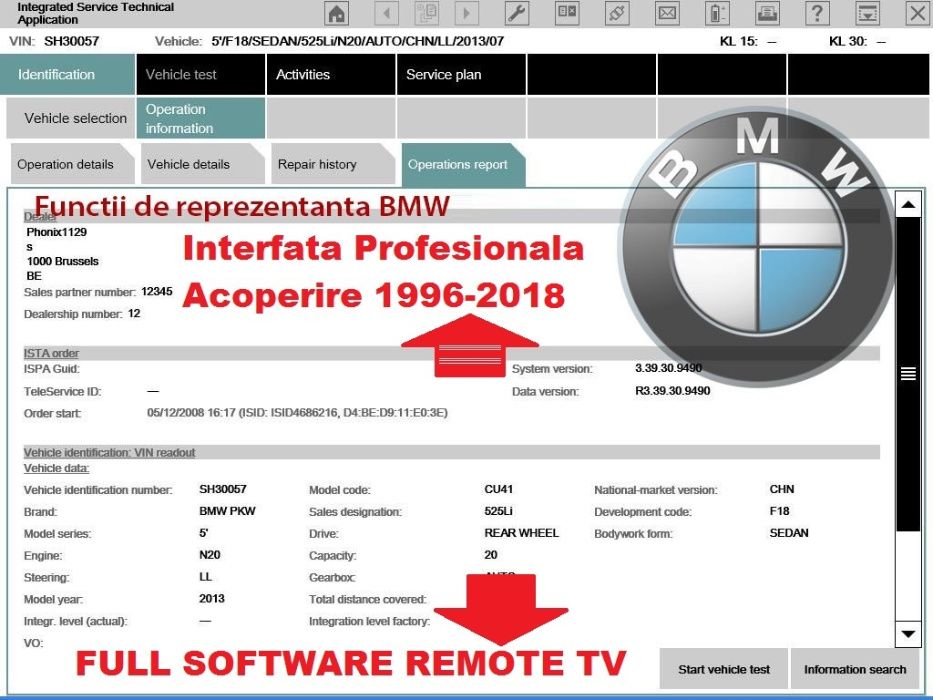Click the ISTA order section heading
This screenshot has height=700, width=933.
[x=51, y=353]
